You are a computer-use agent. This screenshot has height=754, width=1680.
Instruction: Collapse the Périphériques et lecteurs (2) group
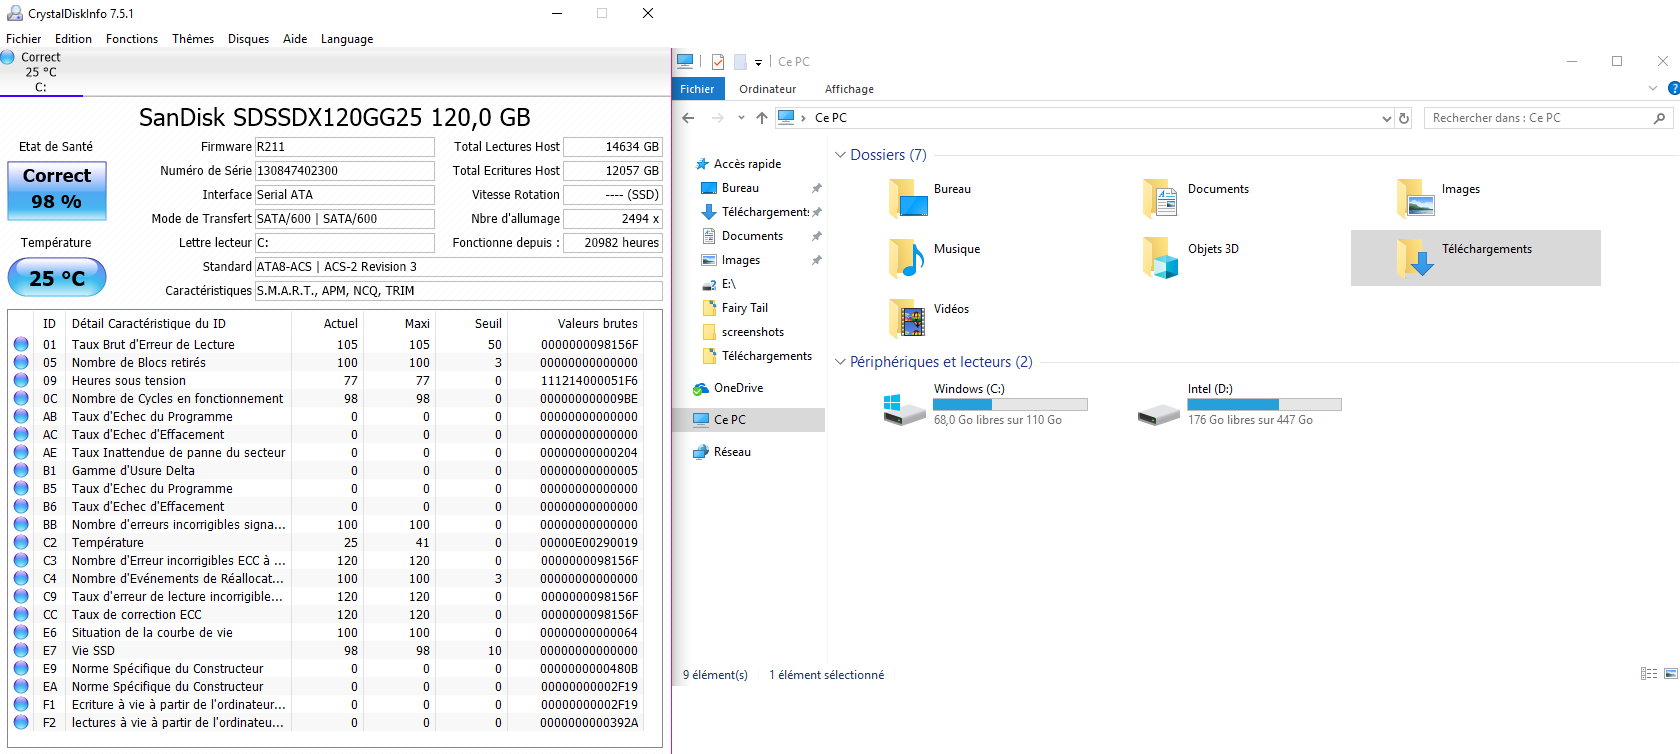click(x=840, y=362)
